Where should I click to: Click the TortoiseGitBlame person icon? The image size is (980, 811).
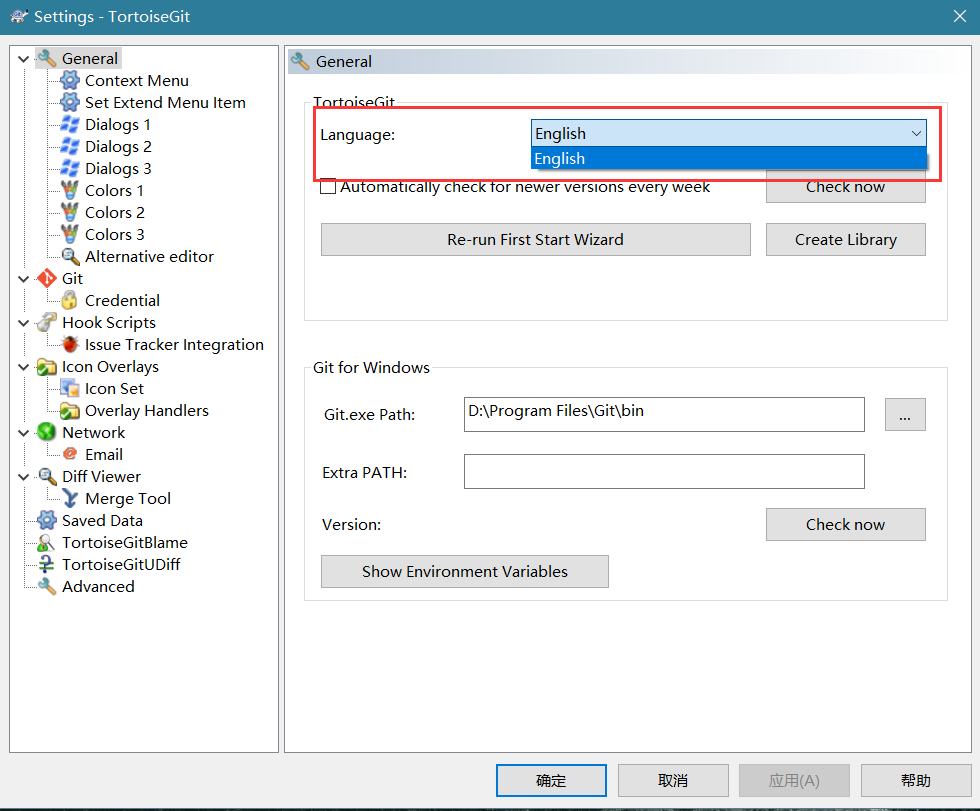(47, 542)
